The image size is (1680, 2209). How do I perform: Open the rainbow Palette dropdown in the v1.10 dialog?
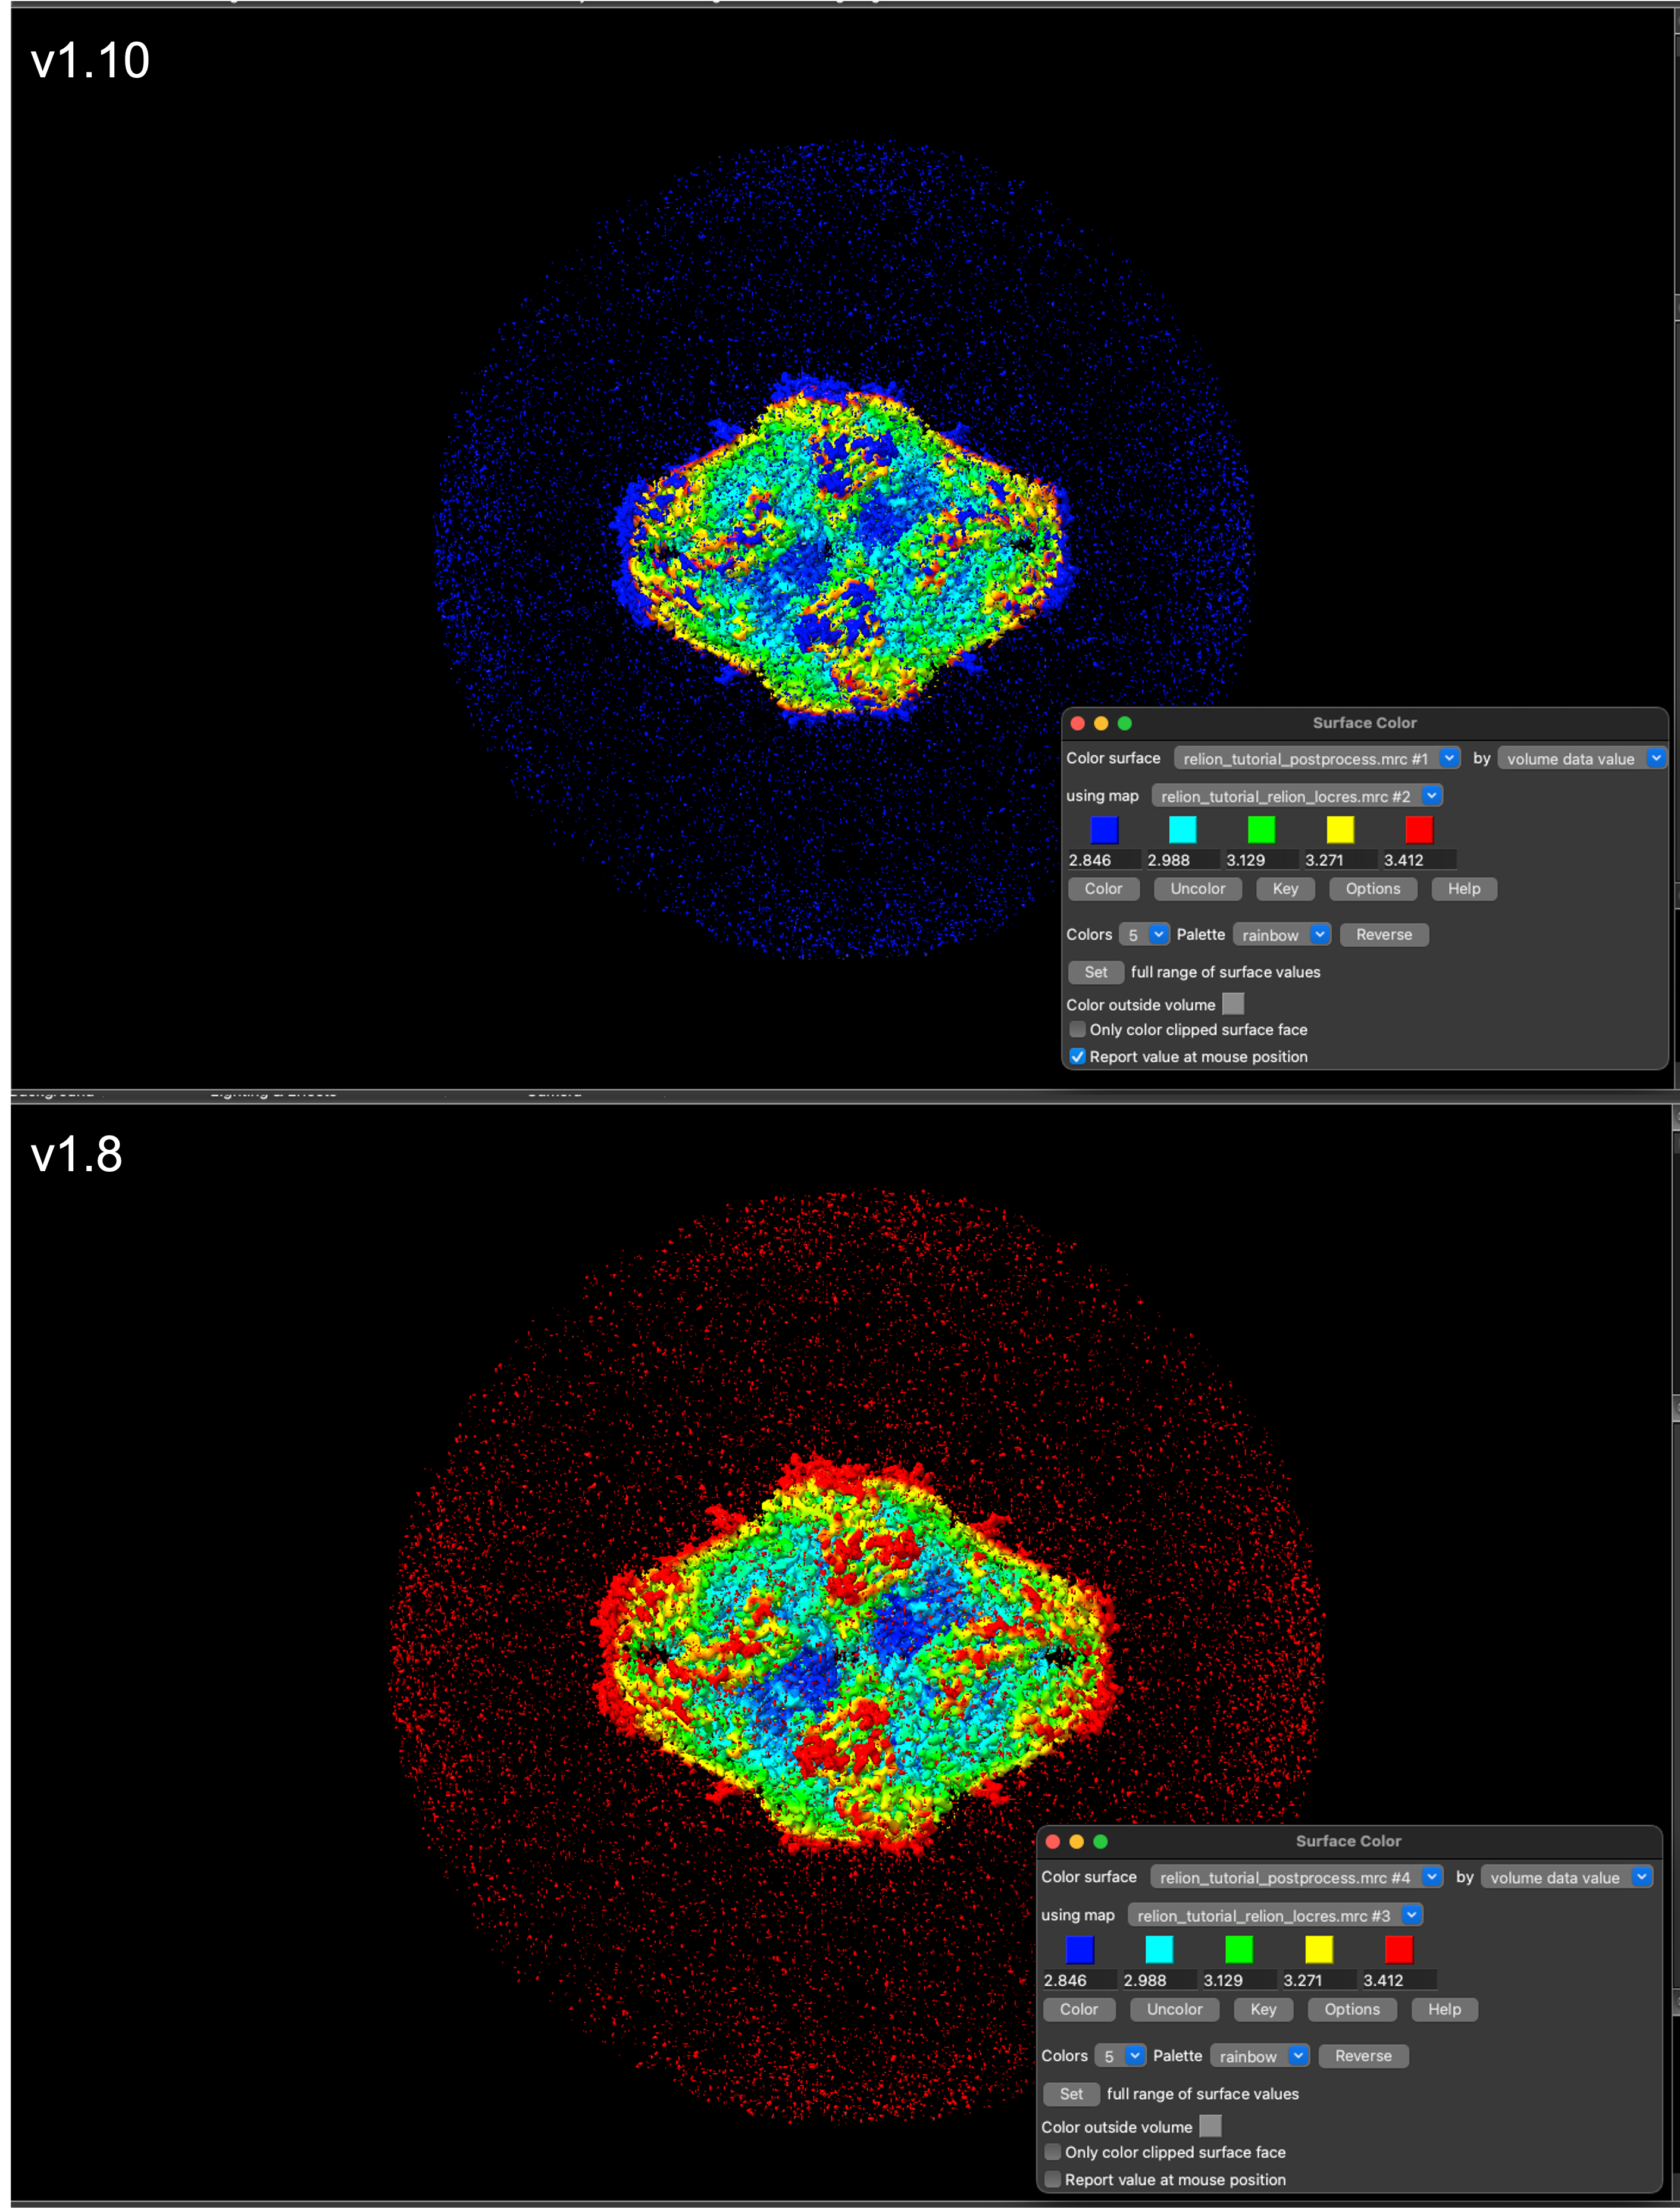[1282, 934]
